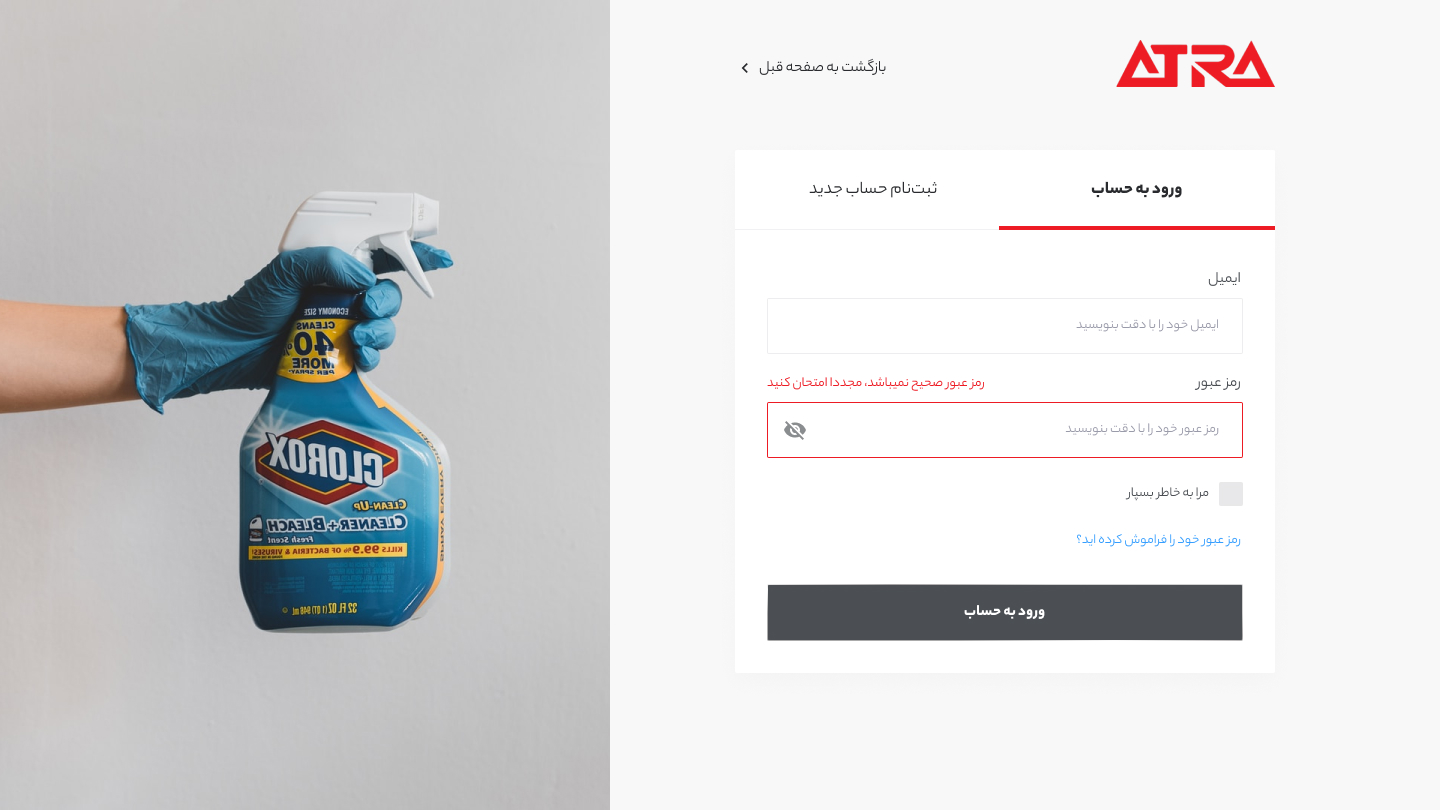This screenshot has width=1440, height=810.
Task: Go back via 'بازگشت به صفحه قبل' link
Action: point(822,67)
